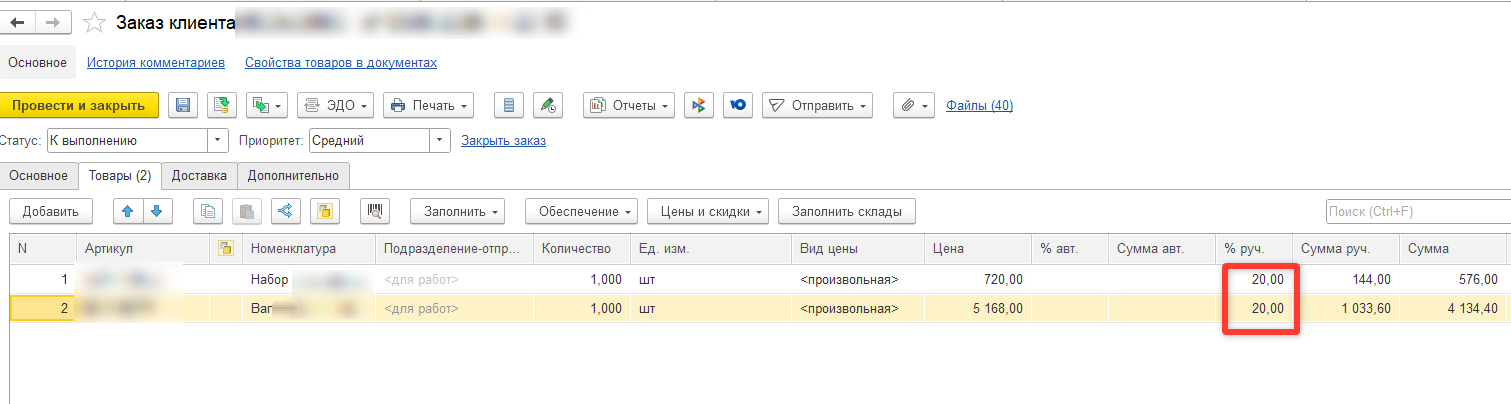
Task: Click the Цена column header
Action: point(977,248)
